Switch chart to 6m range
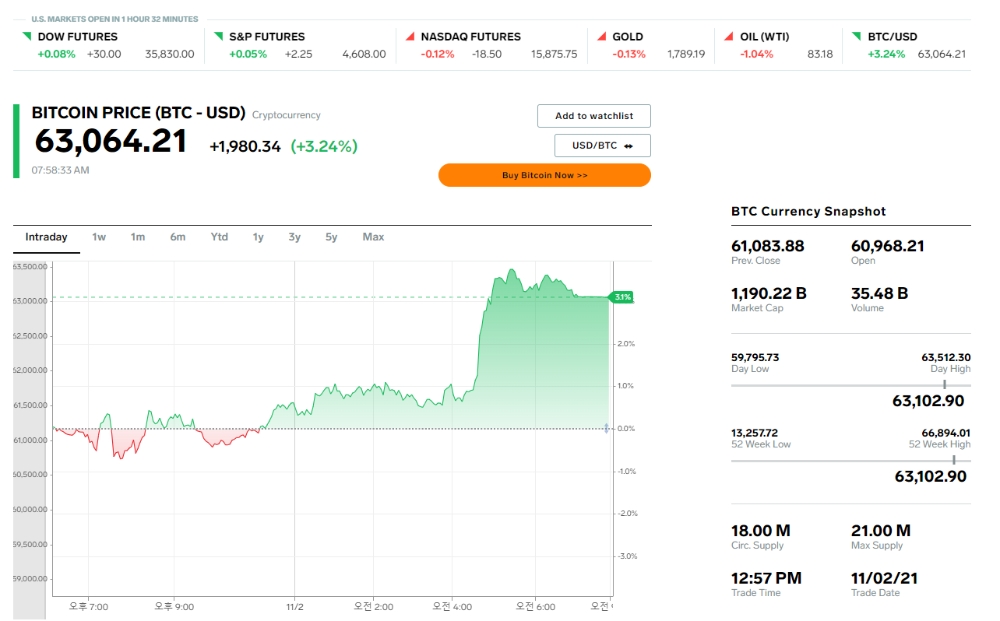This screenshot has width=1000, height=621. click(x=177, y=237)
